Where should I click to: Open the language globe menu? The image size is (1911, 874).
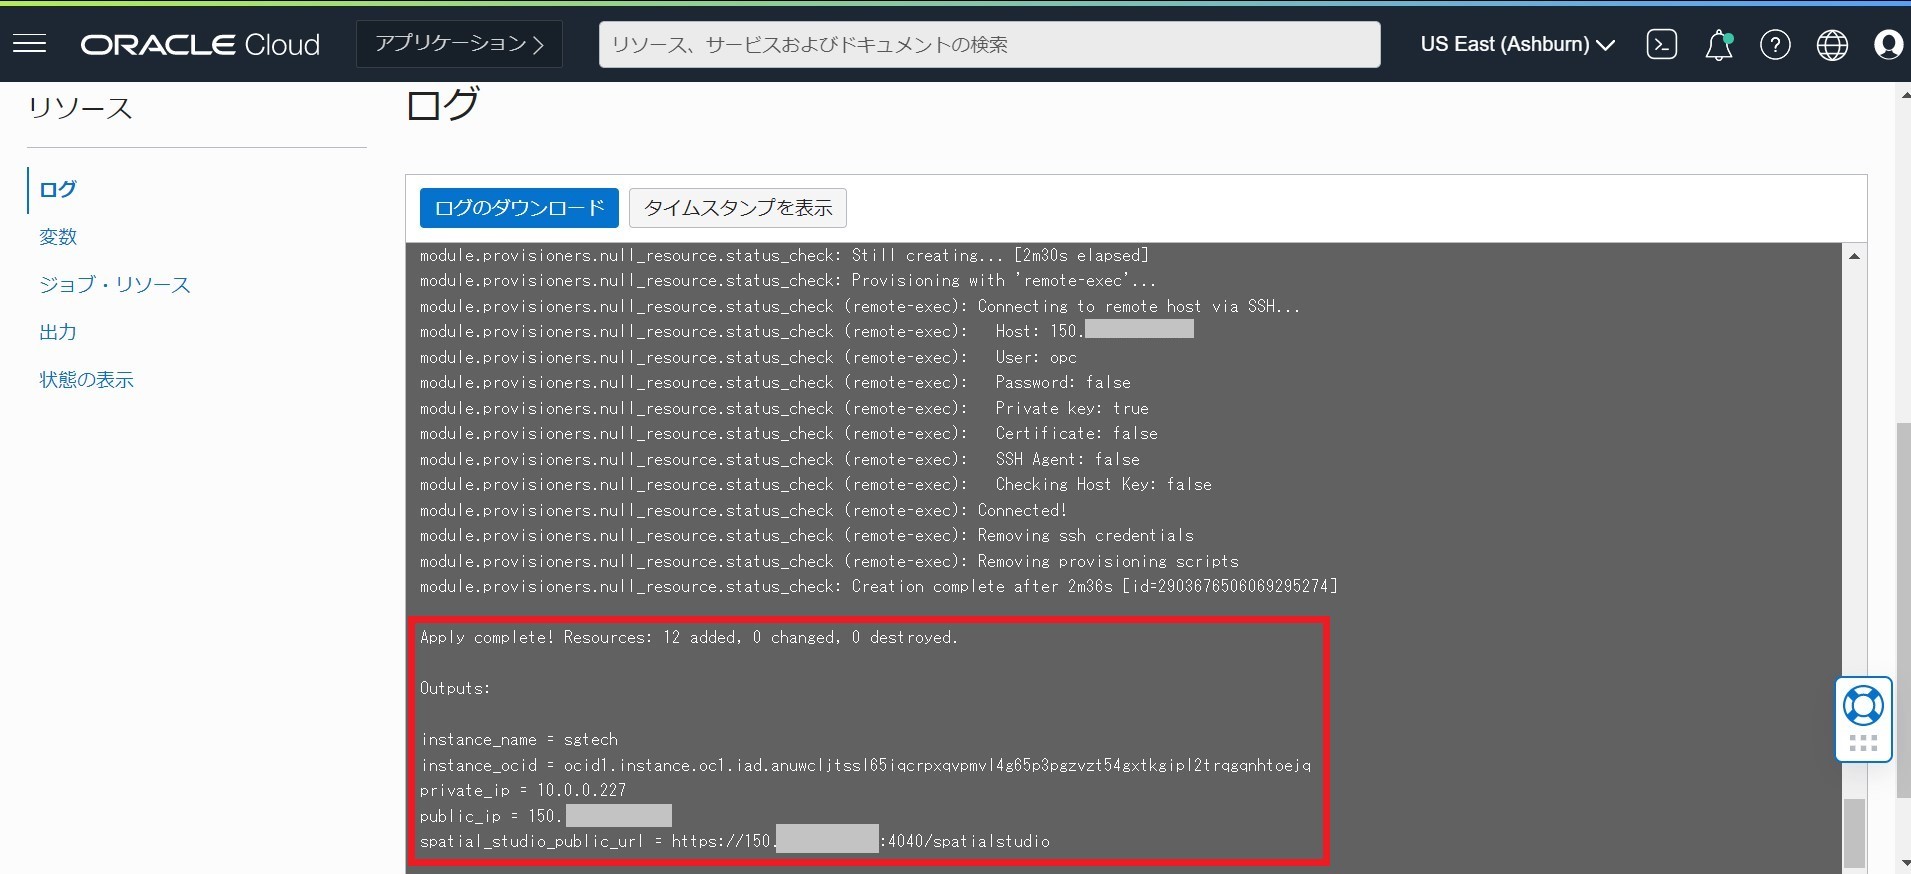click(x=1832, y=45)
